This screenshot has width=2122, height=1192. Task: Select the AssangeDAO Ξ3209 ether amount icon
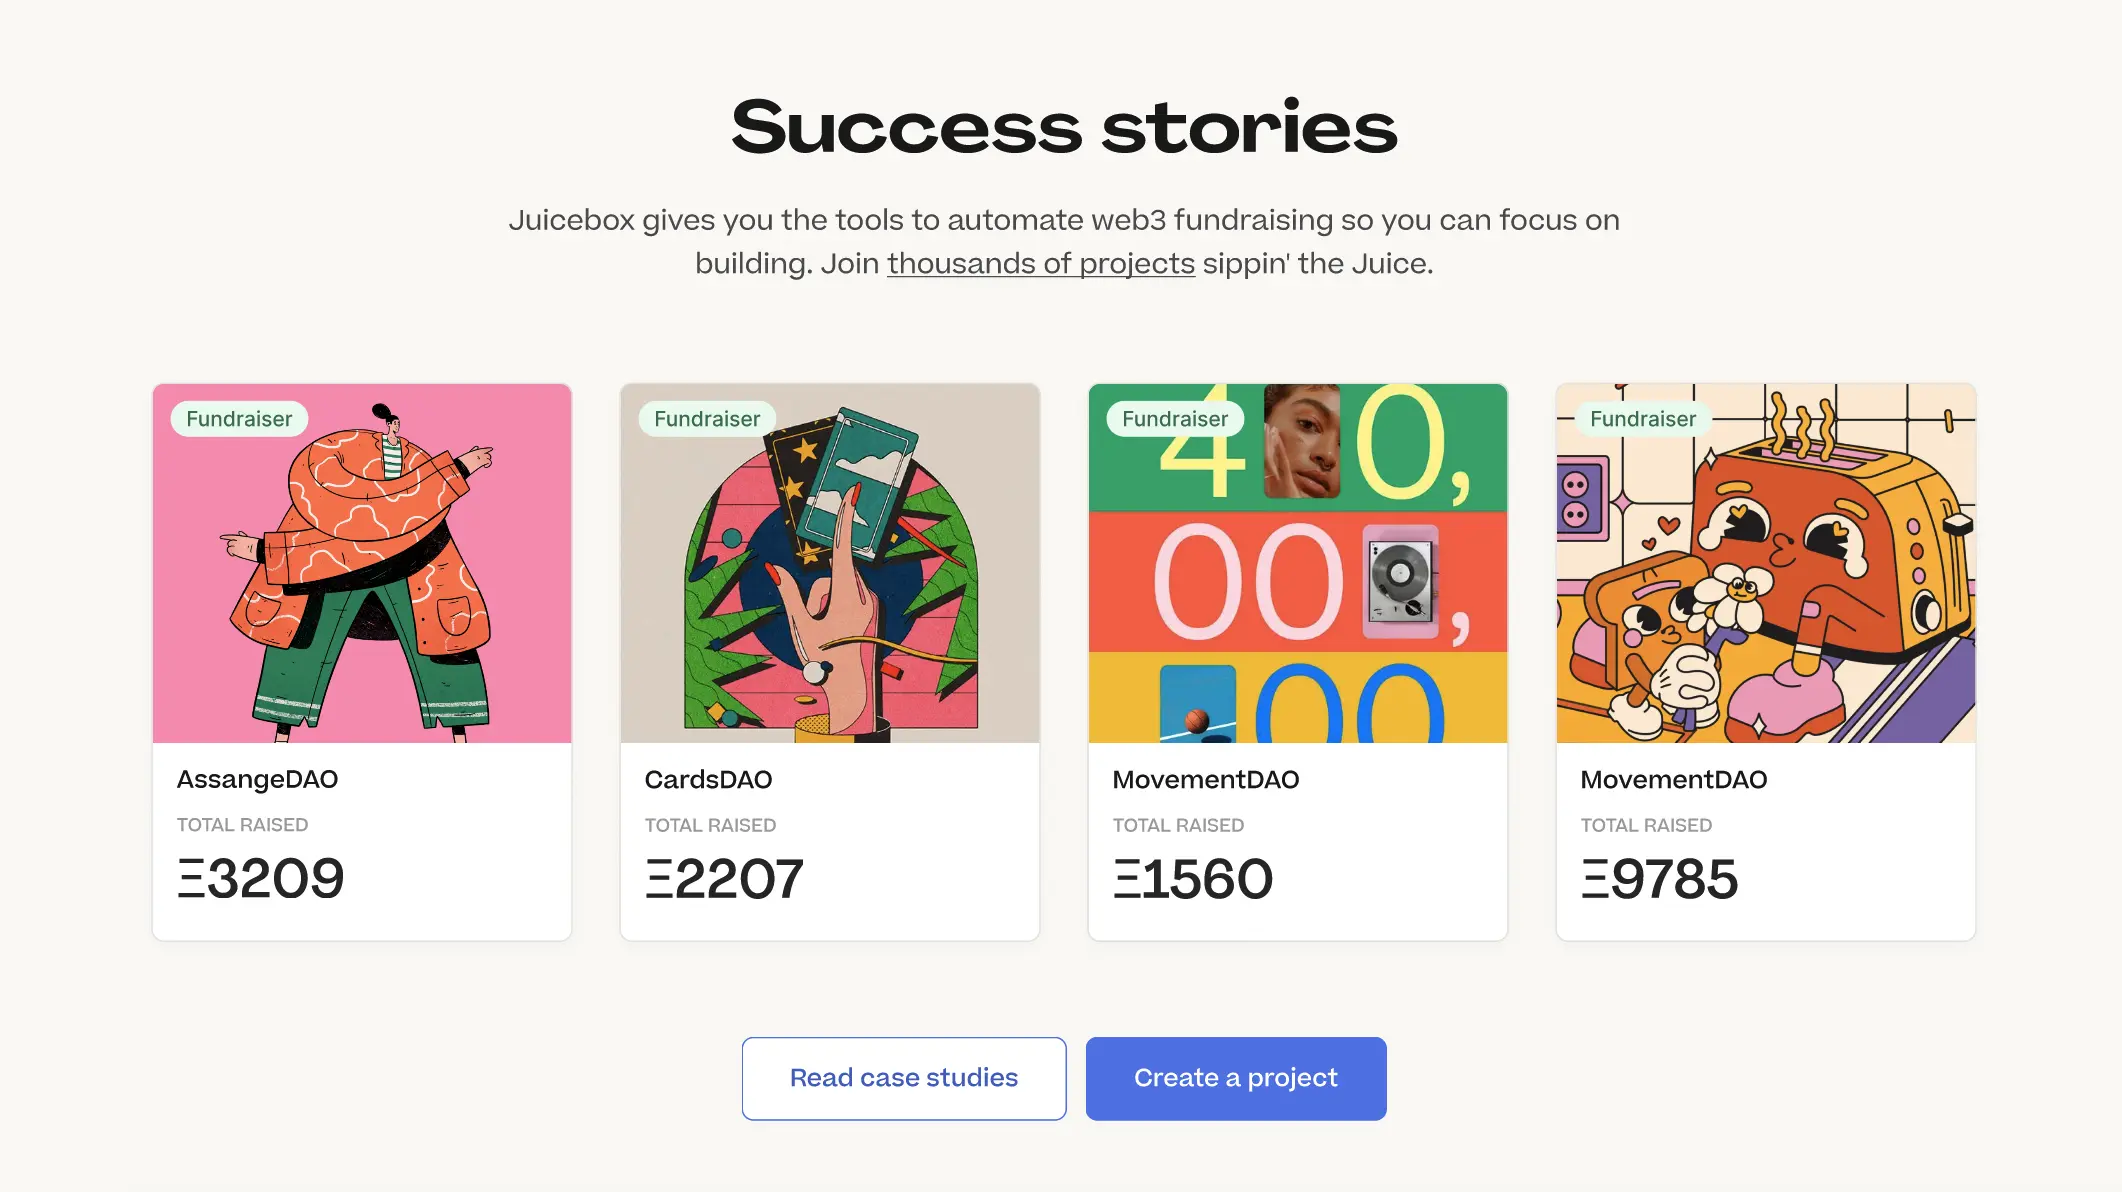(x=193, y=878)
